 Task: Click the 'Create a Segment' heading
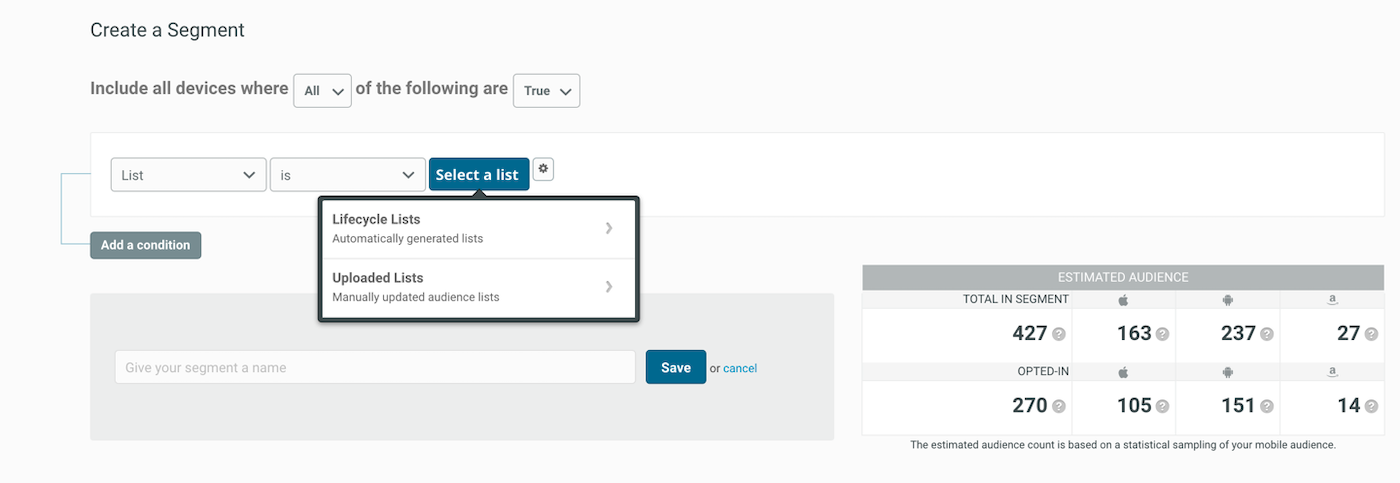(x=167, y=30)
